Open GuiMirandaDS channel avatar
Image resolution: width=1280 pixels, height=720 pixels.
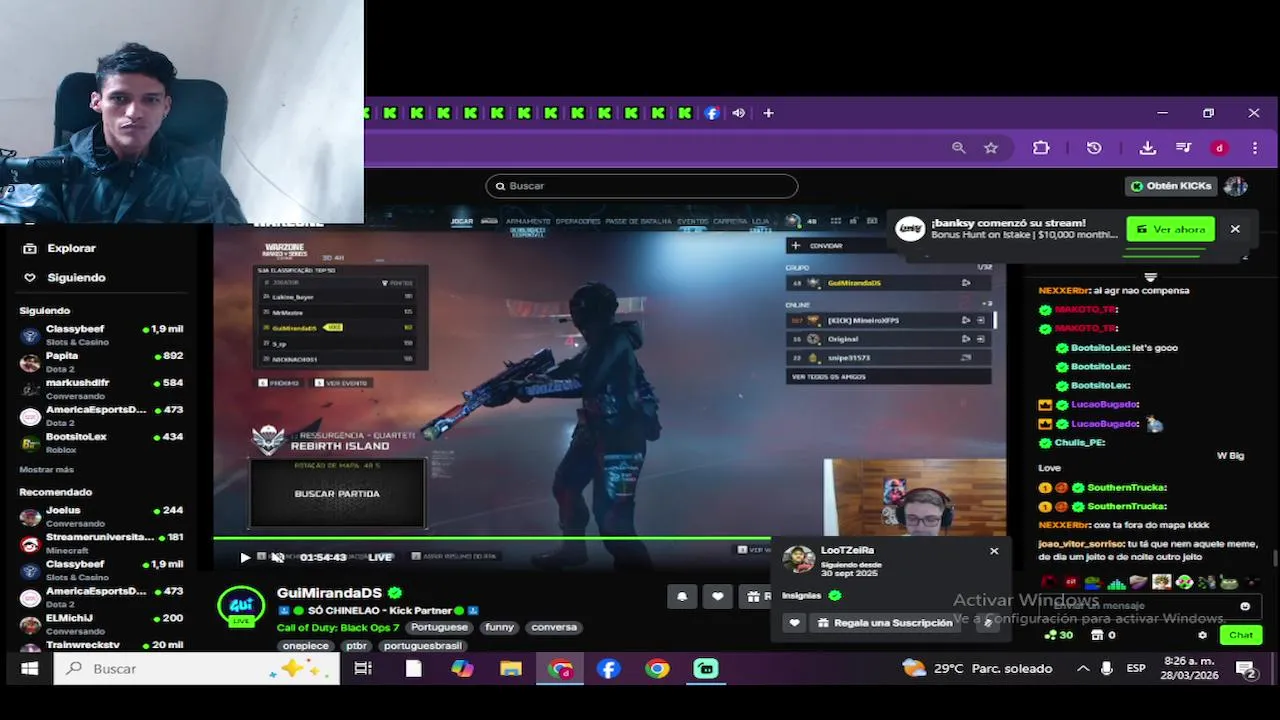tap(241, 606)
